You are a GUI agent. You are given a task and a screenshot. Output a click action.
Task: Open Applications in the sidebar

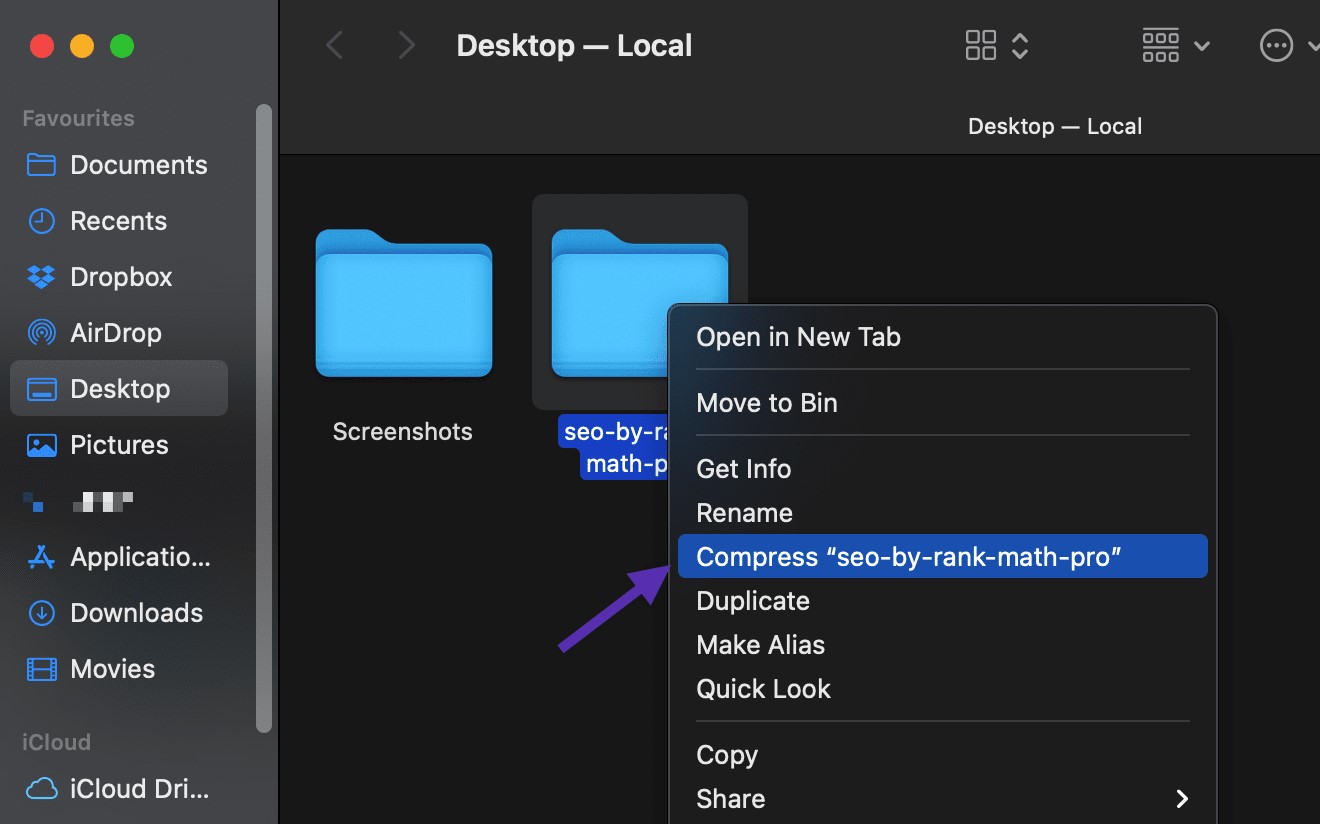(x=119, y=557)
